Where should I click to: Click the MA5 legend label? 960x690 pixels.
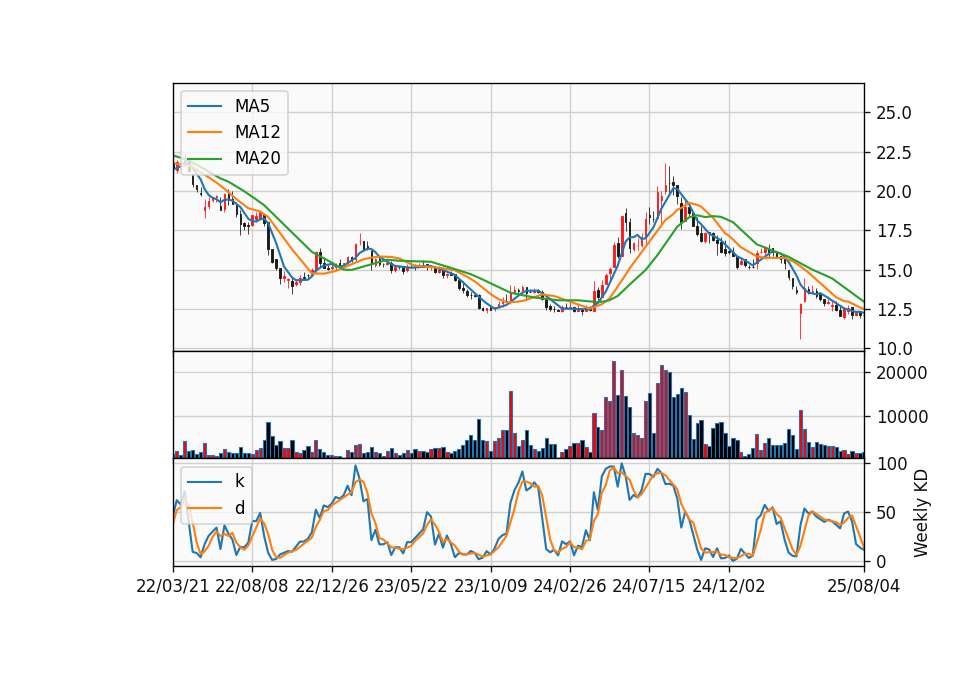pos(252,106)
